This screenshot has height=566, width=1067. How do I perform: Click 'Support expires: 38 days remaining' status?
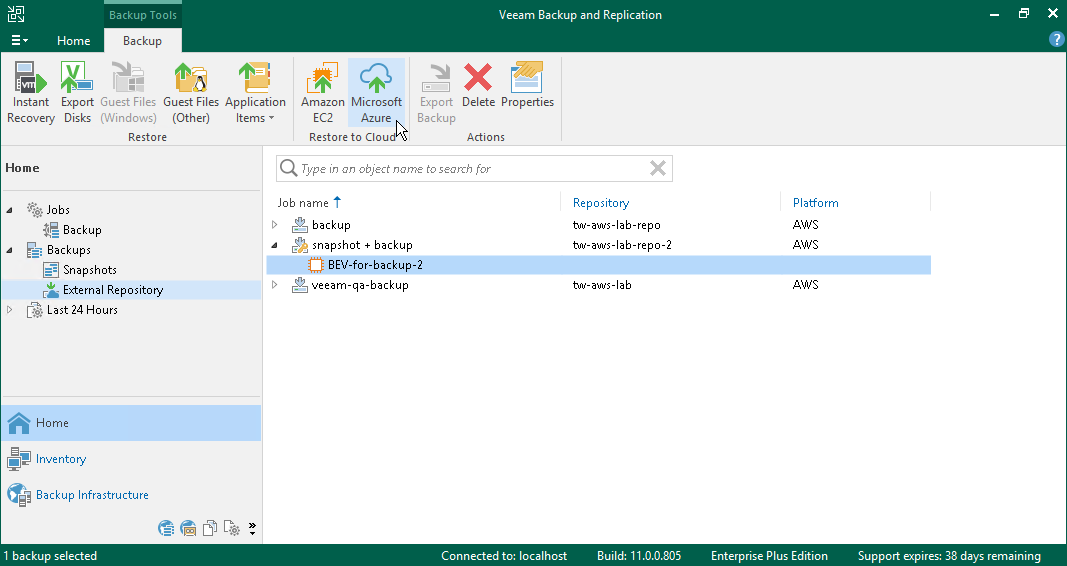click(x=949, y=556)
